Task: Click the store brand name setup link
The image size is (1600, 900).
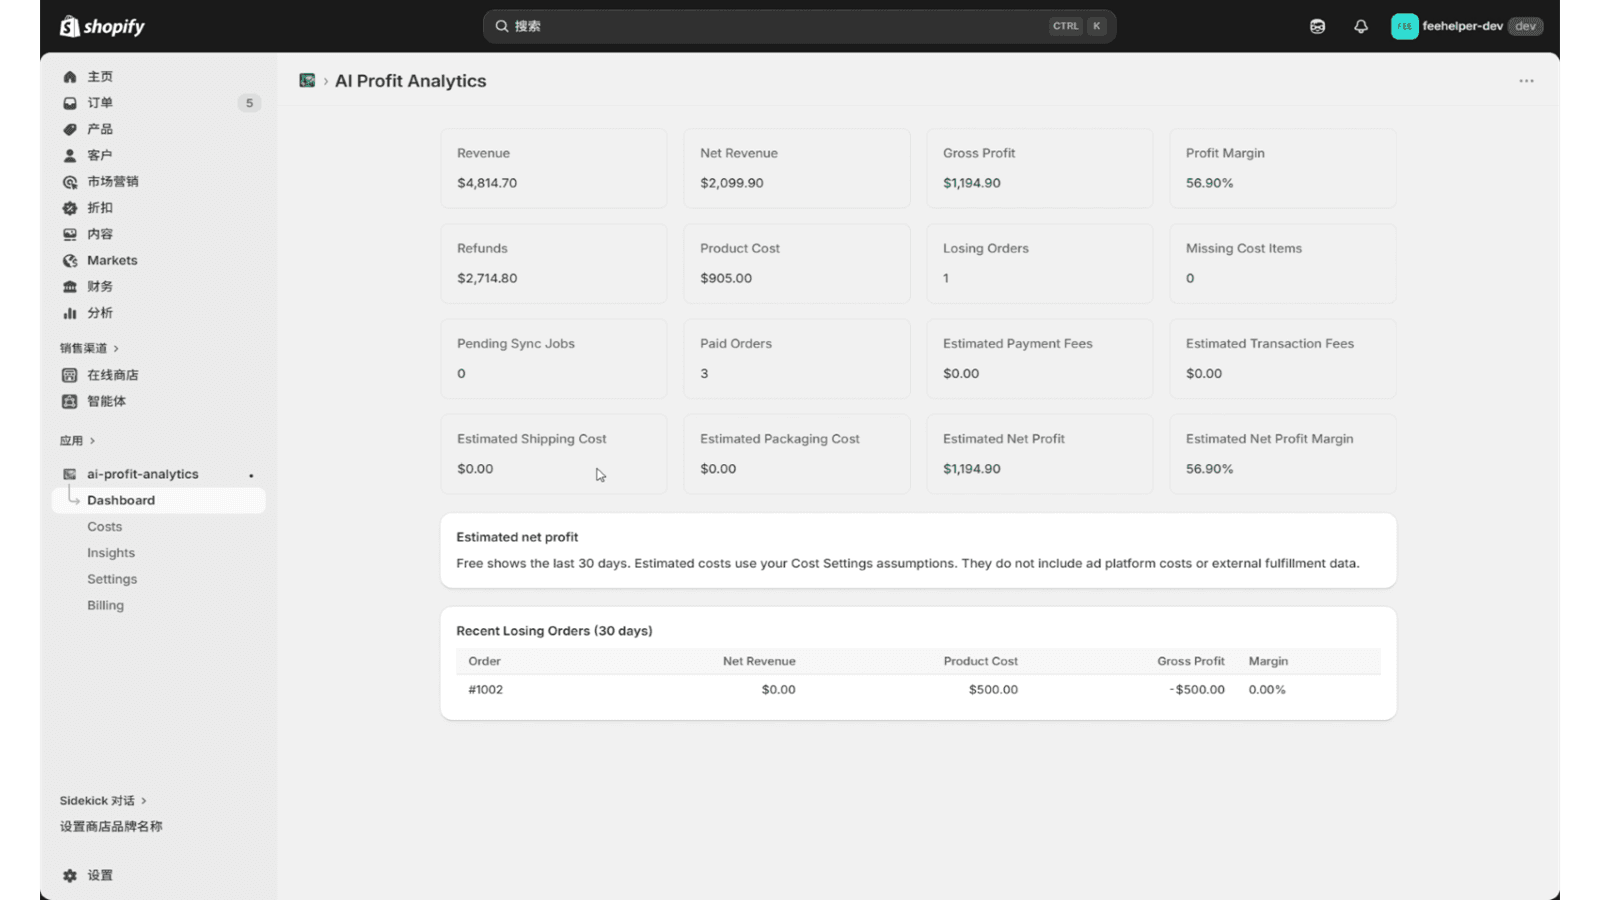Action: coord(111,827)
